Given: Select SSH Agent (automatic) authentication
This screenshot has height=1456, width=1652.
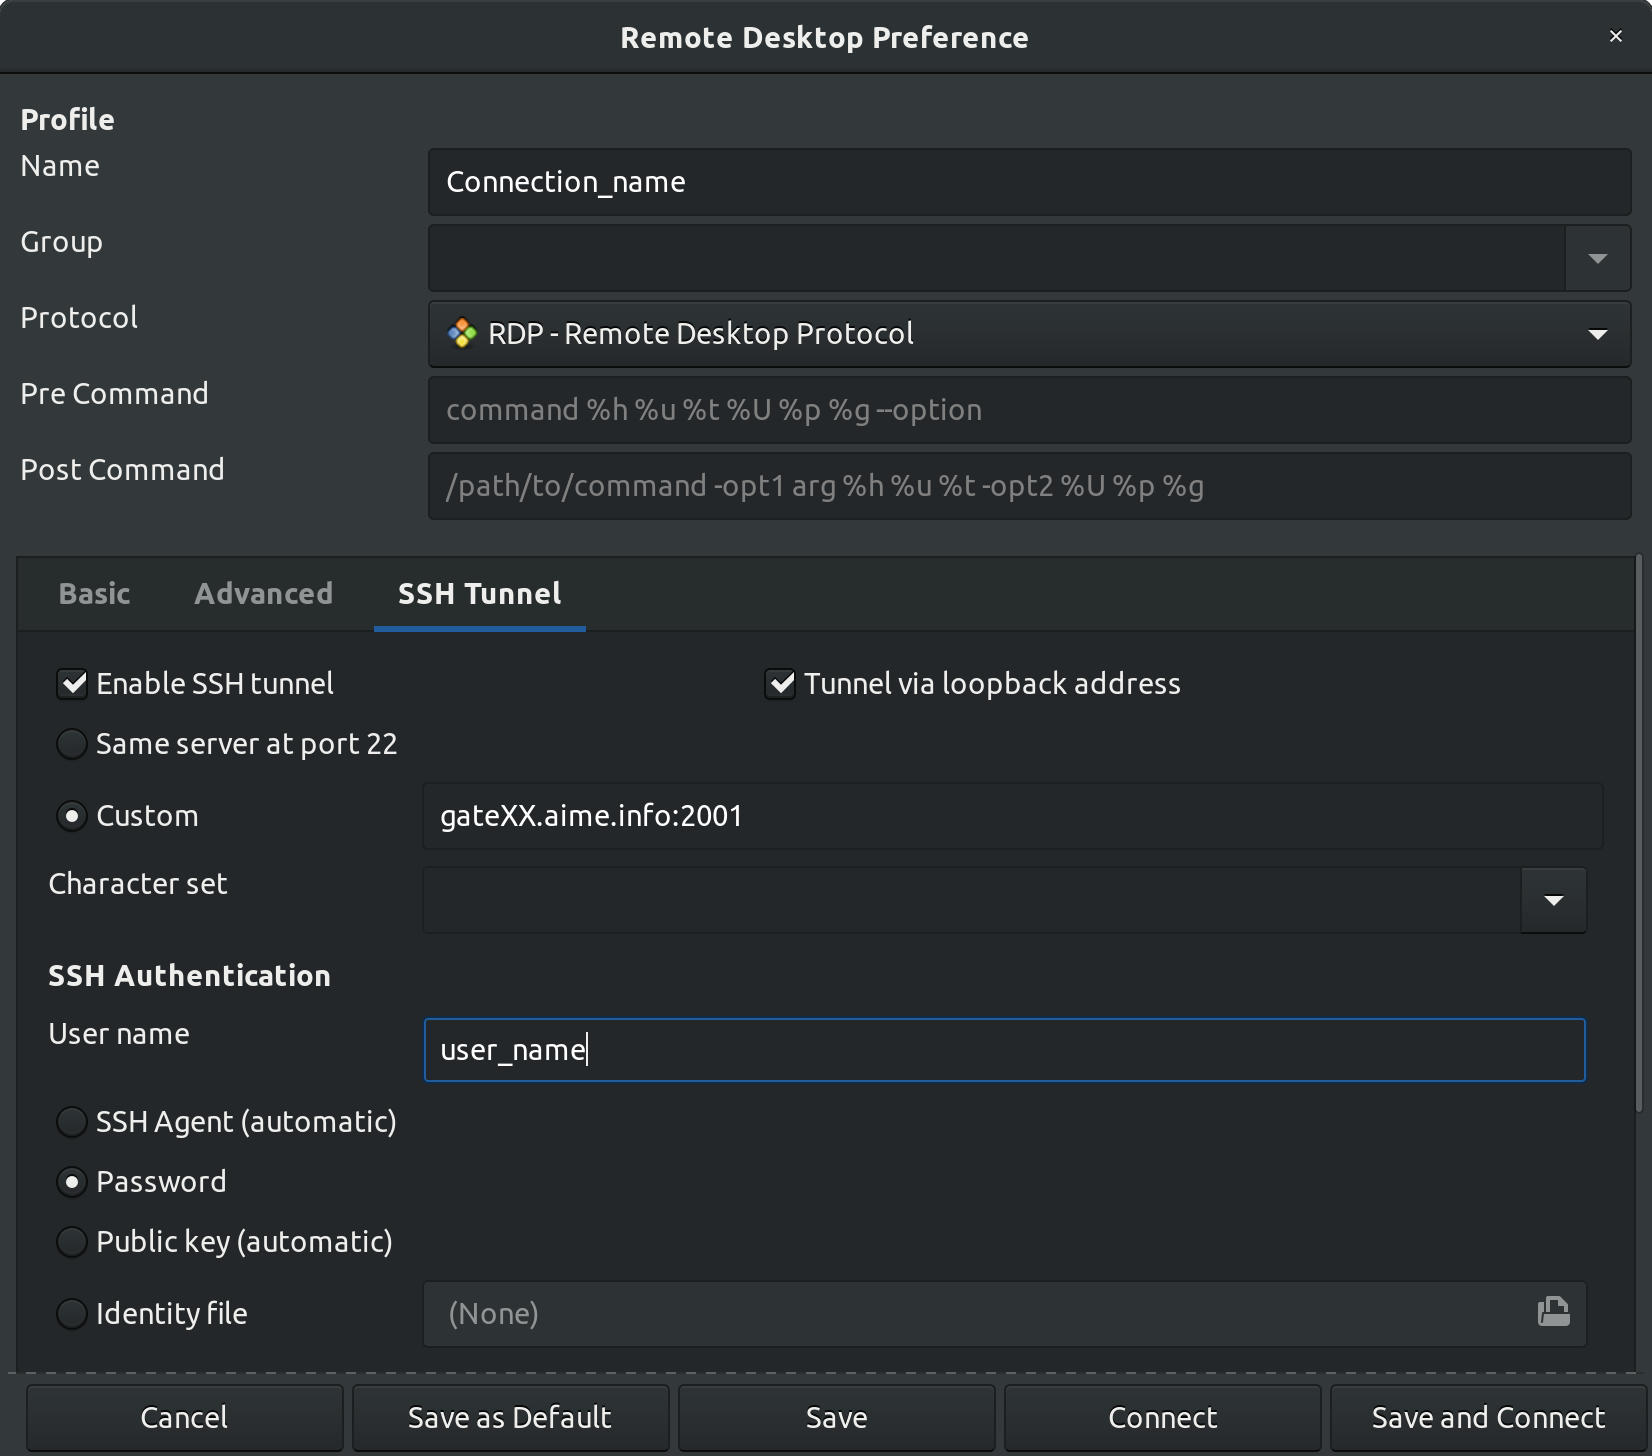Looking at the screenshot, I should point(72,1122).
